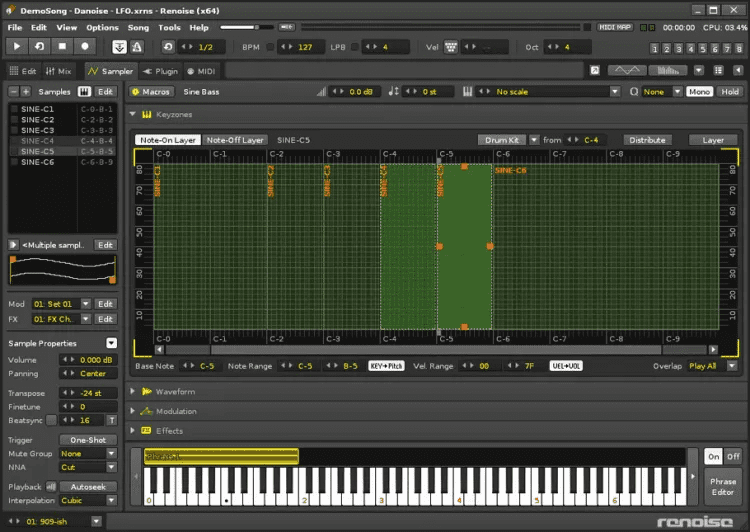Click the metronome icon in toolbar
Viewport: 750px width, 532px height.
(137, 46)
